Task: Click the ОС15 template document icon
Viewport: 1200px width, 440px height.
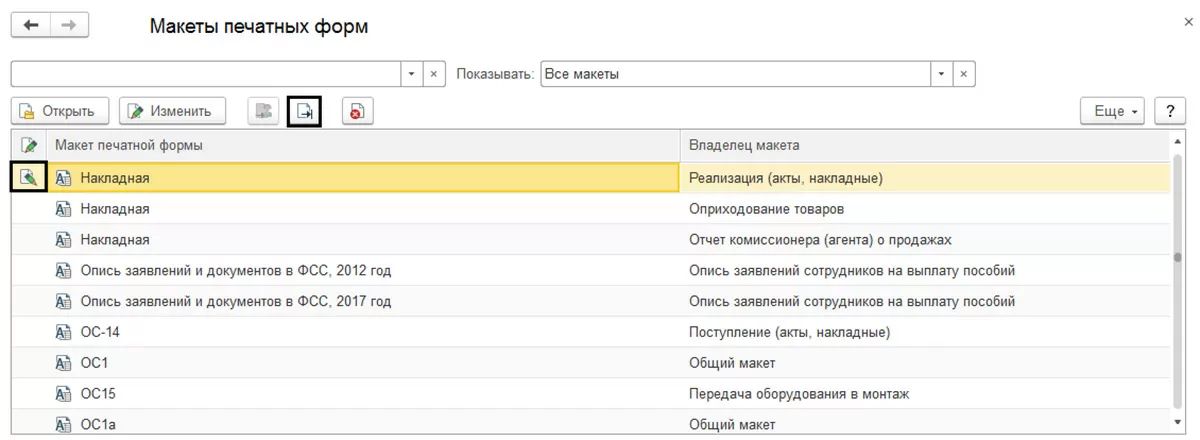Action: [63, 394]
